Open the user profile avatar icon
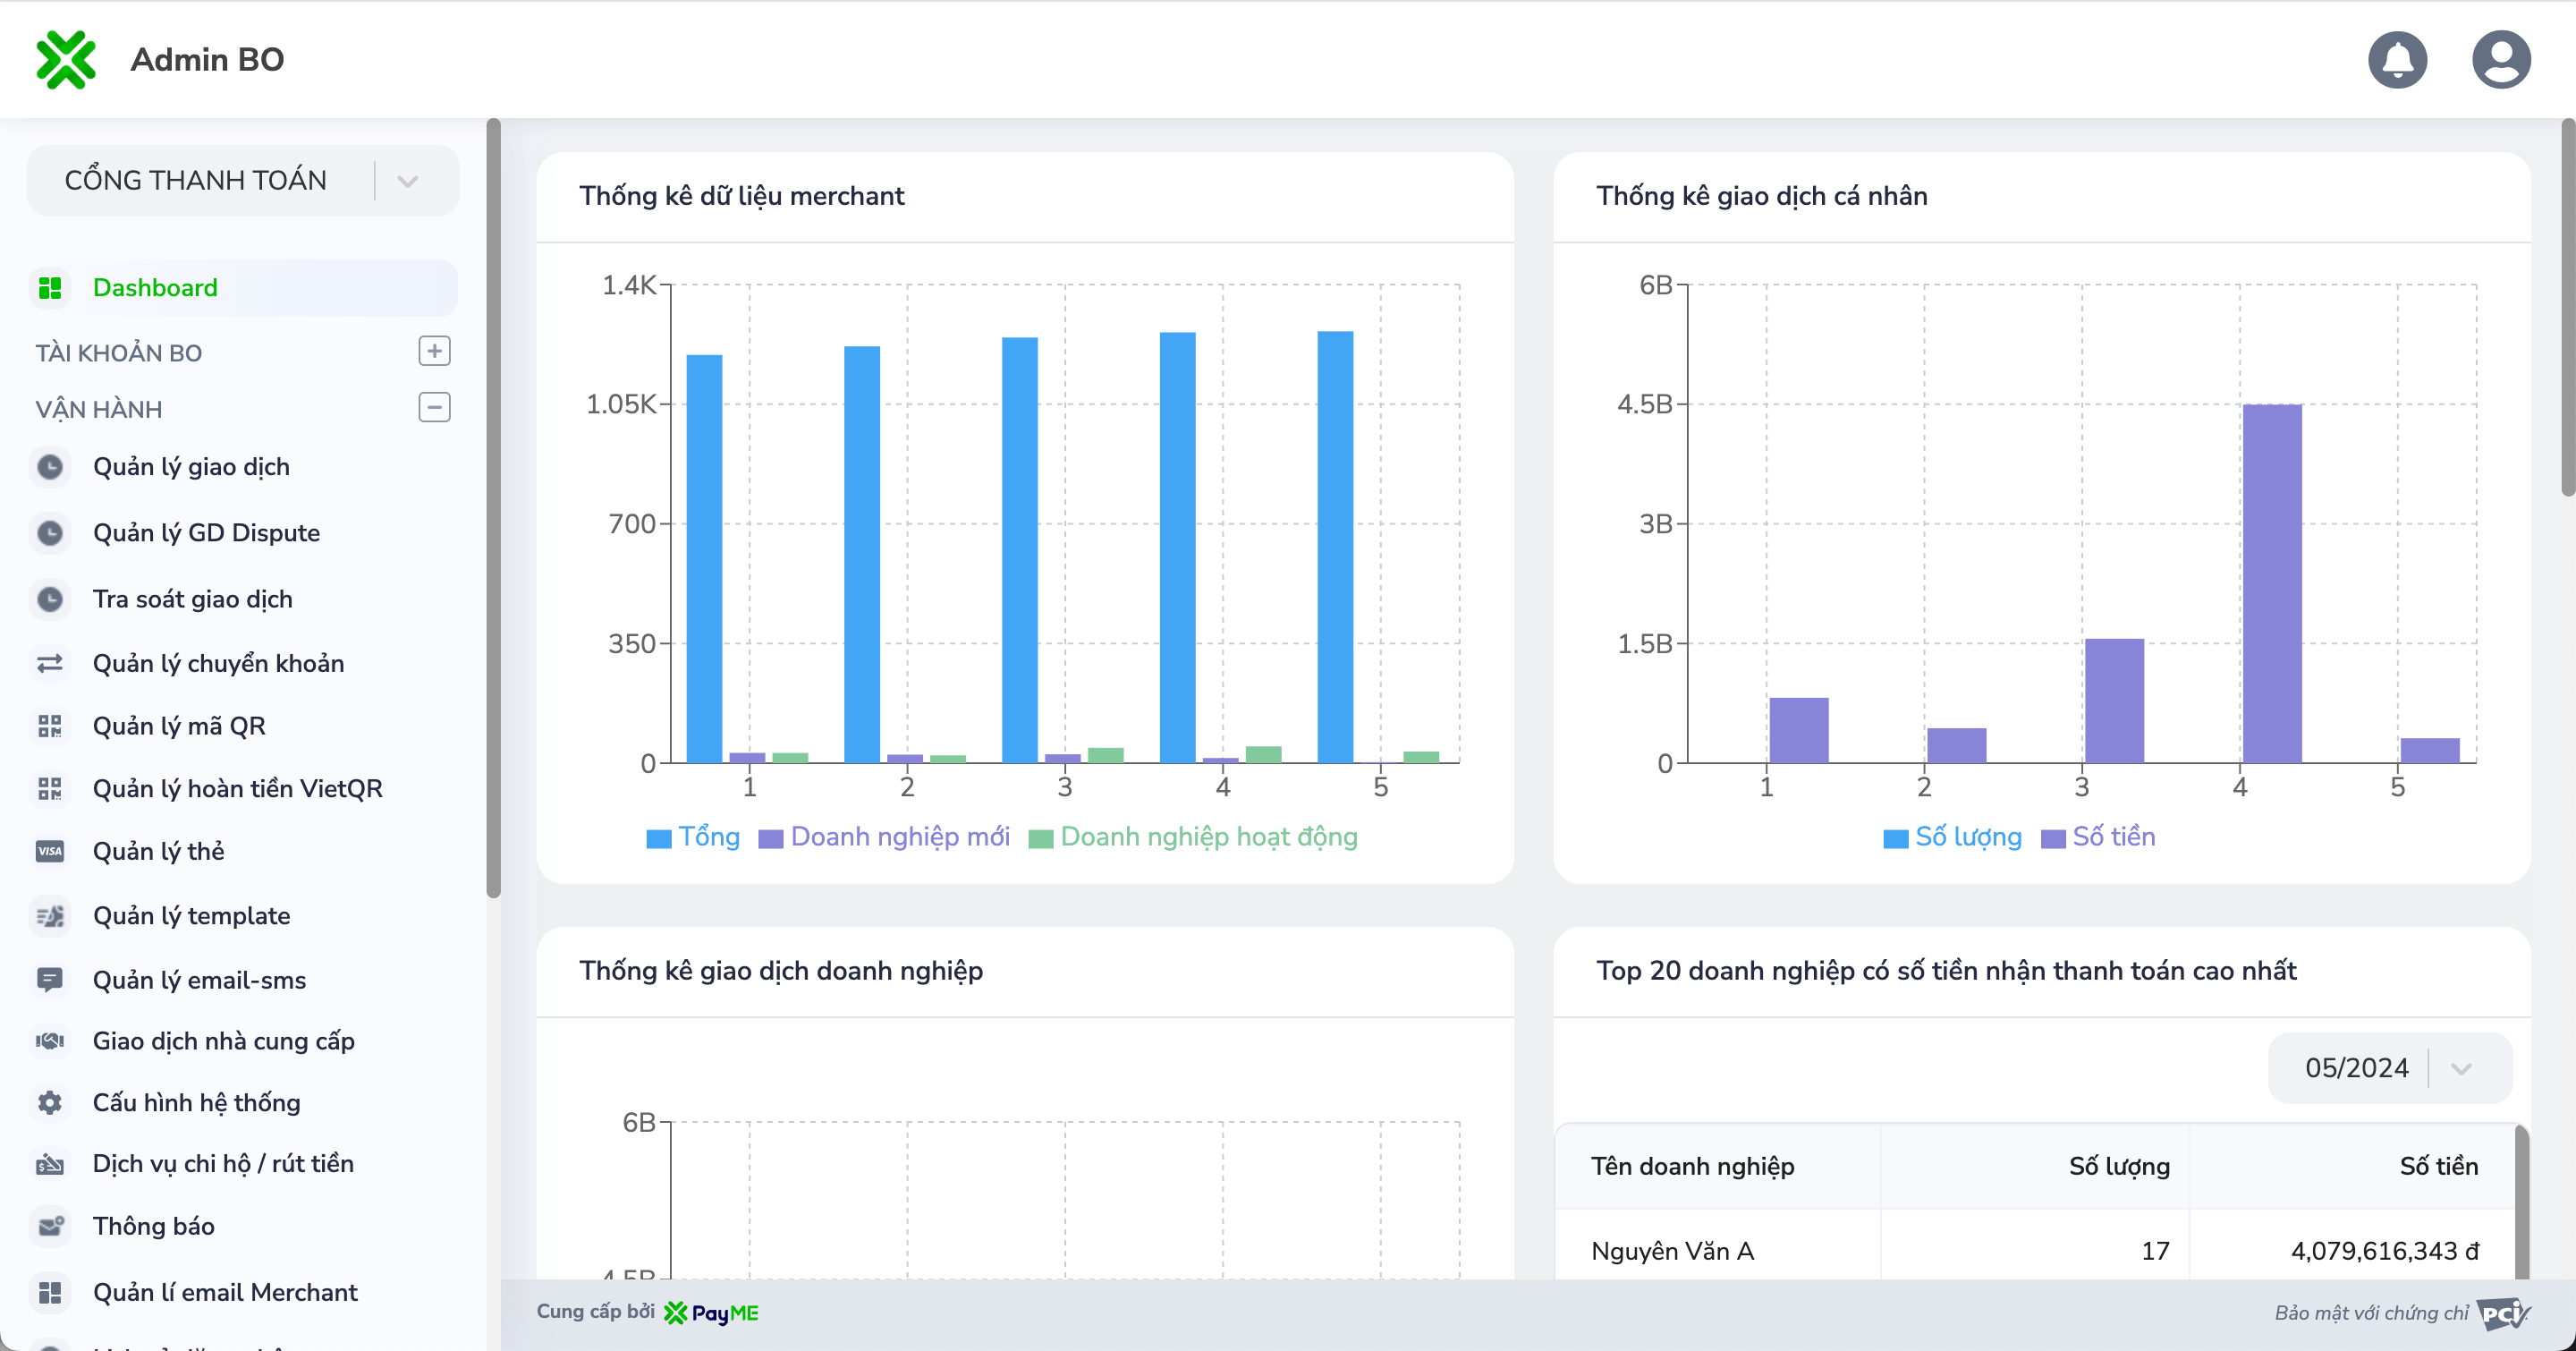Screen dimensions: 2576x1351 coord(2500,60)
